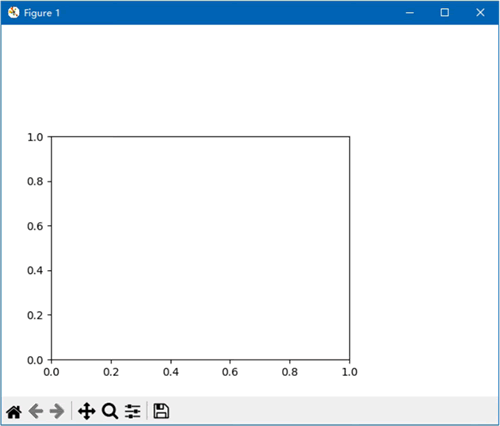500x426 pixels.
Task: Reset the view with the Home icon
Action: point(14,412)
